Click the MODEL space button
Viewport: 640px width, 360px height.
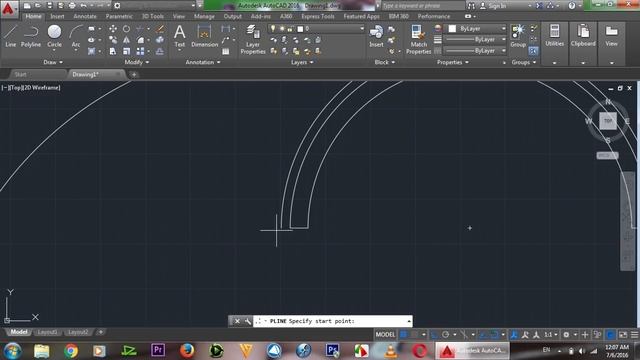(385, 335)
